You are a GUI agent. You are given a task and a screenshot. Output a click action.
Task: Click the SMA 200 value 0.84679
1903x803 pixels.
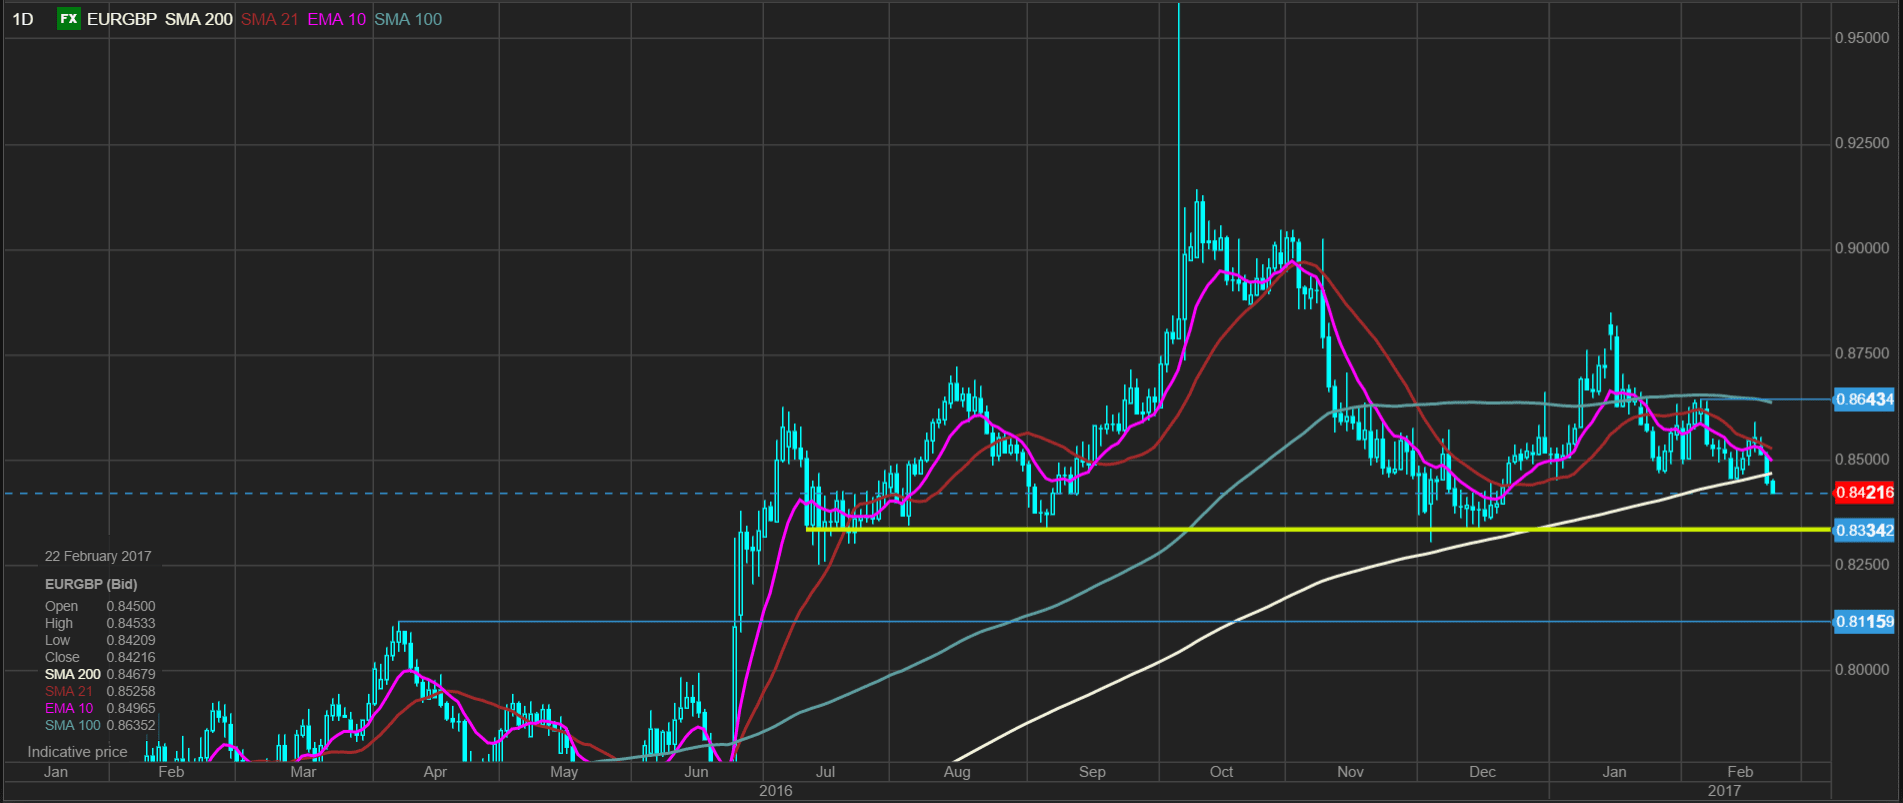point(131,674)
